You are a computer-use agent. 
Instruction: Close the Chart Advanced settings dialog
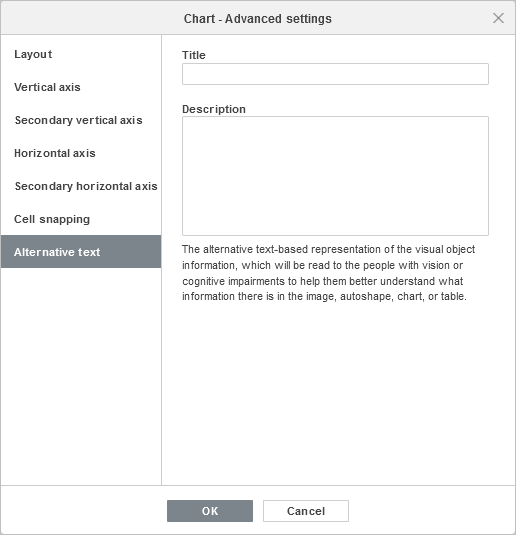pos(498,18)
